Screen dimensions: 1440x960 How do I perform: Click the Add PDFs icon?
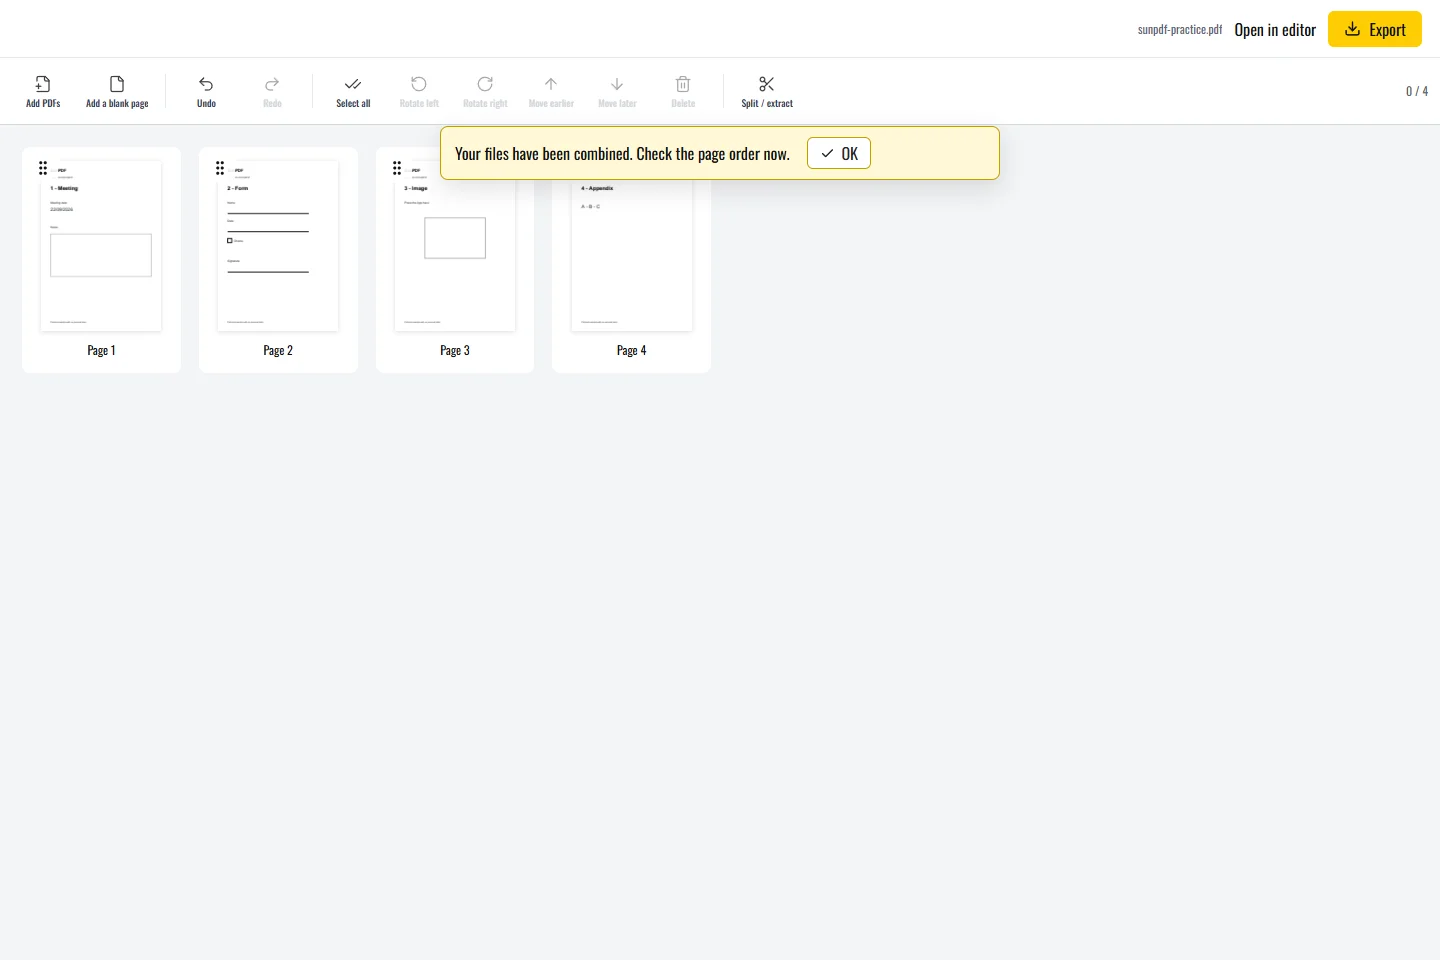click(43, 84)
